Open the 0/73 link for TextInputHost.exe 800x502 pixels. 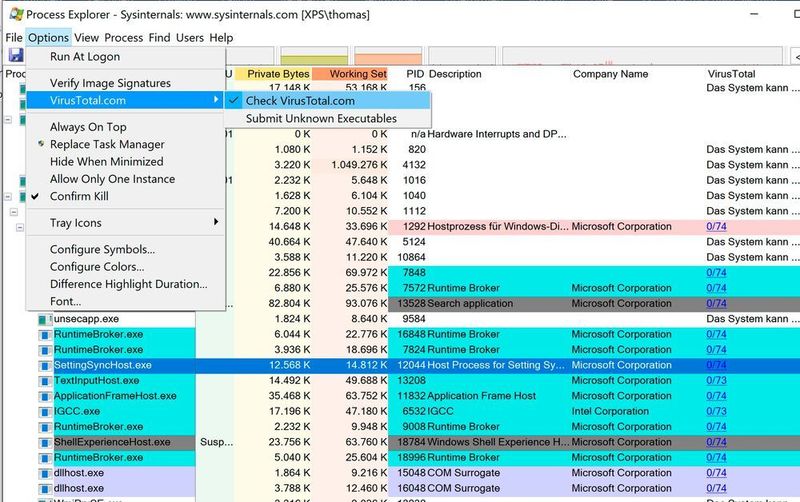[x=716, y=381]
